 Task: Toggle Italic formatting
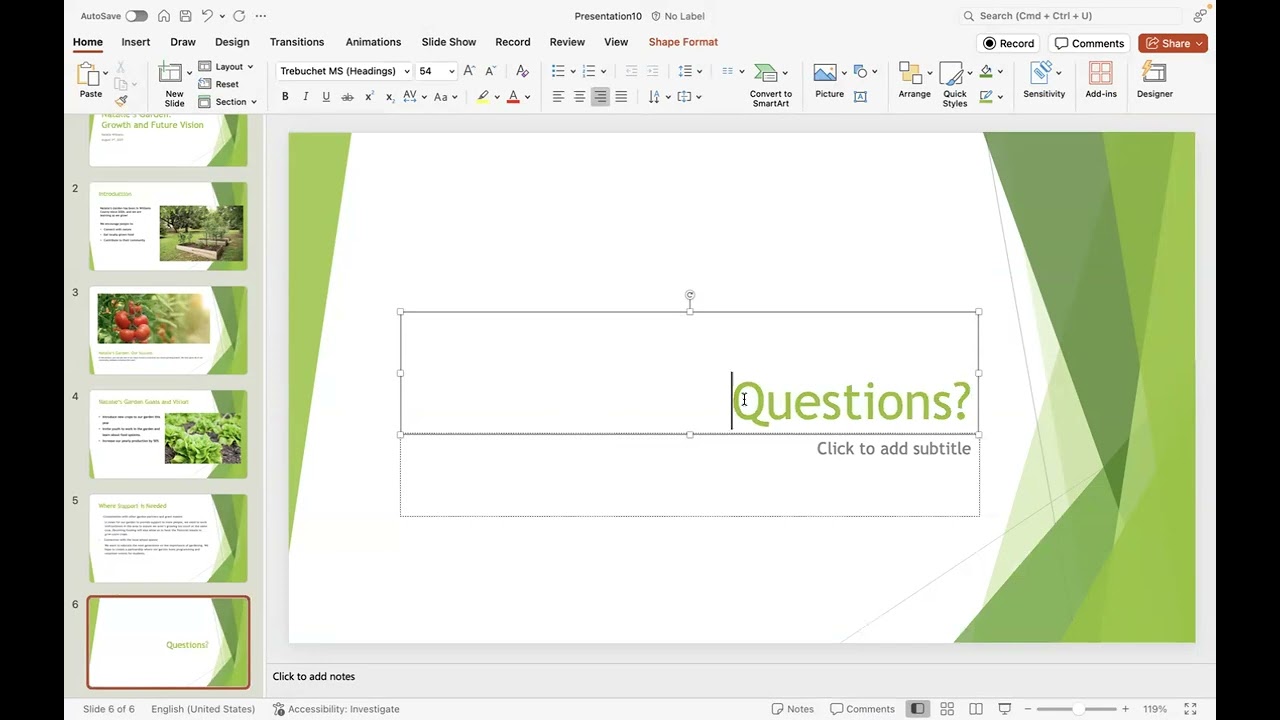pos(305,97)
